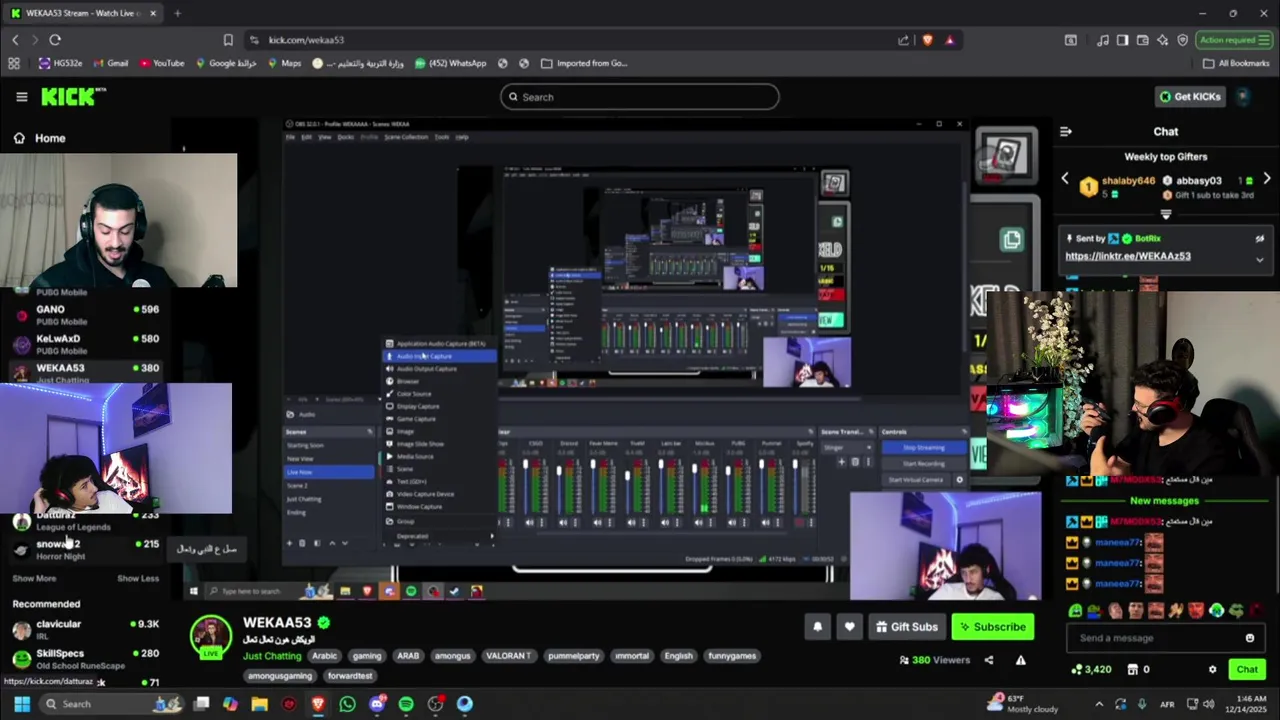The image size is (1280, 720).
Task: Go to Home in sidebar
Action: [x=40, y=138]
